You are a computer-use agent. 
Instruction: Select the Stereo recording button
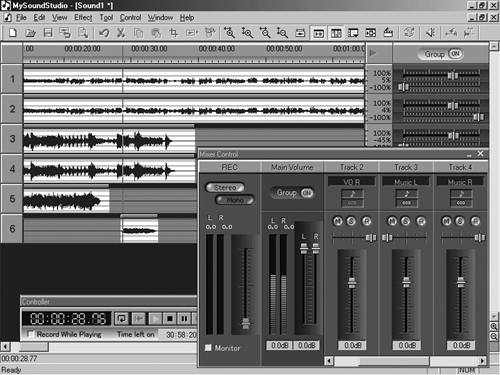click(x=225, y=187)
